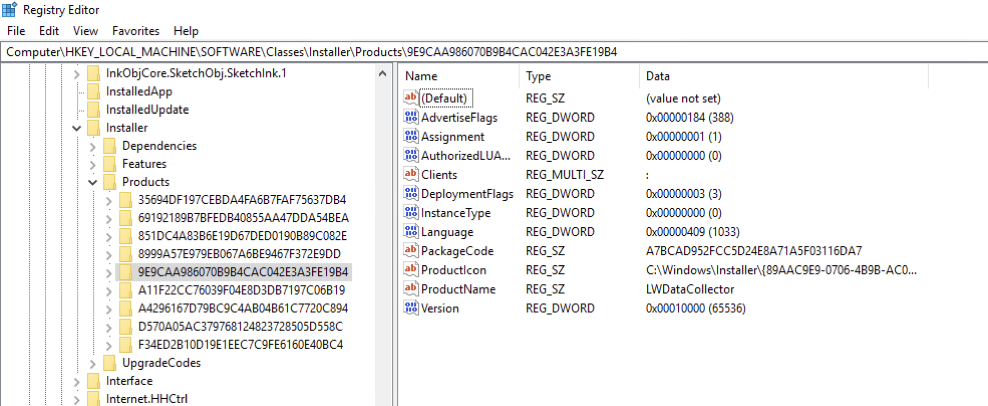Click the Products folder icon
The width and height of the screenshot is (988, 406).
110,182
